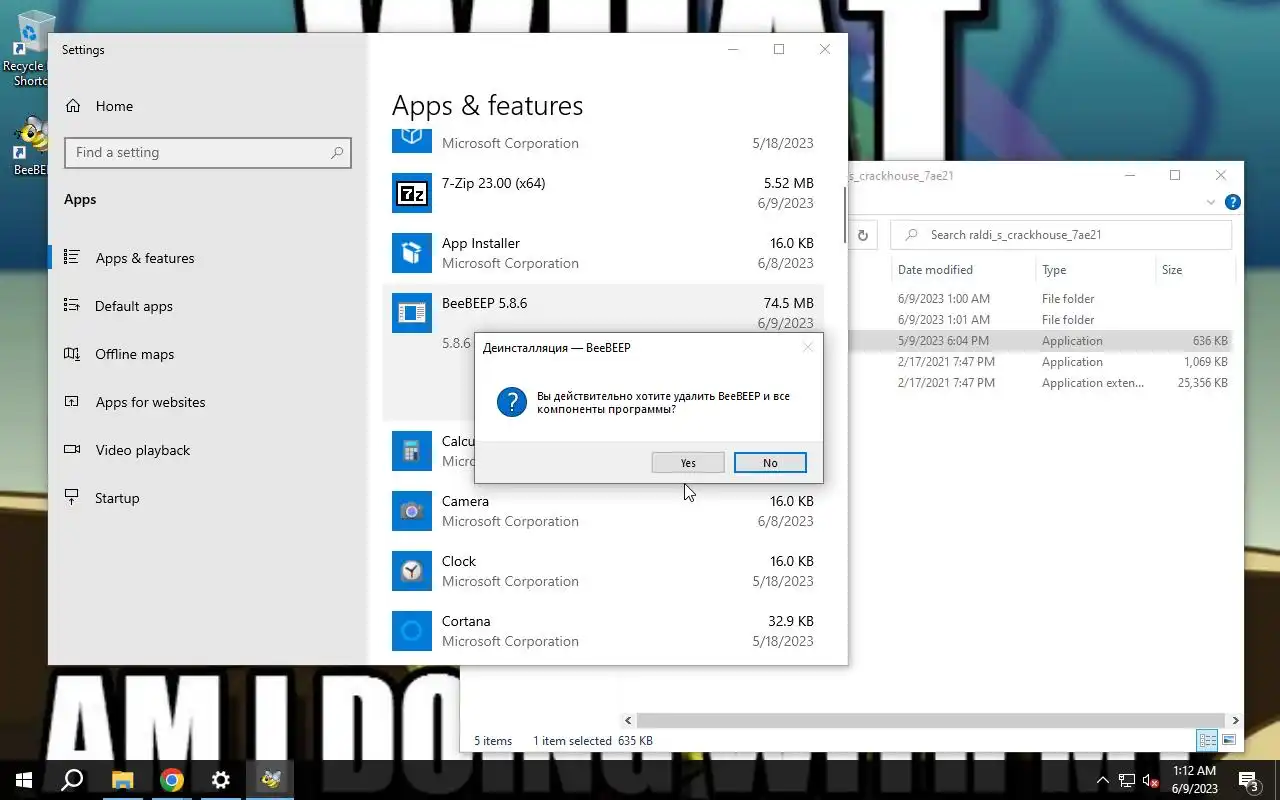1280x800 pixels.
Task: Open the Windows Start menu
Action: point(24,780)
